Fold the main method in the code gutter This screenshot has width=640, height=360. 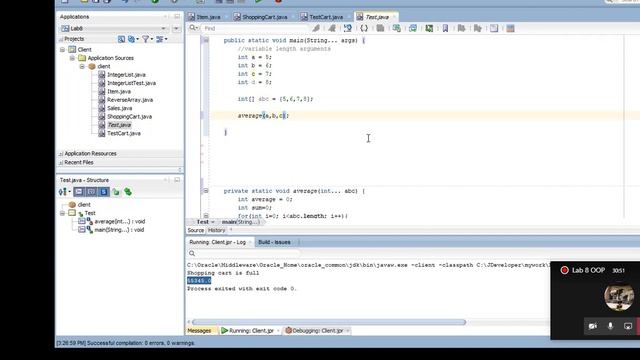(206, 40)
